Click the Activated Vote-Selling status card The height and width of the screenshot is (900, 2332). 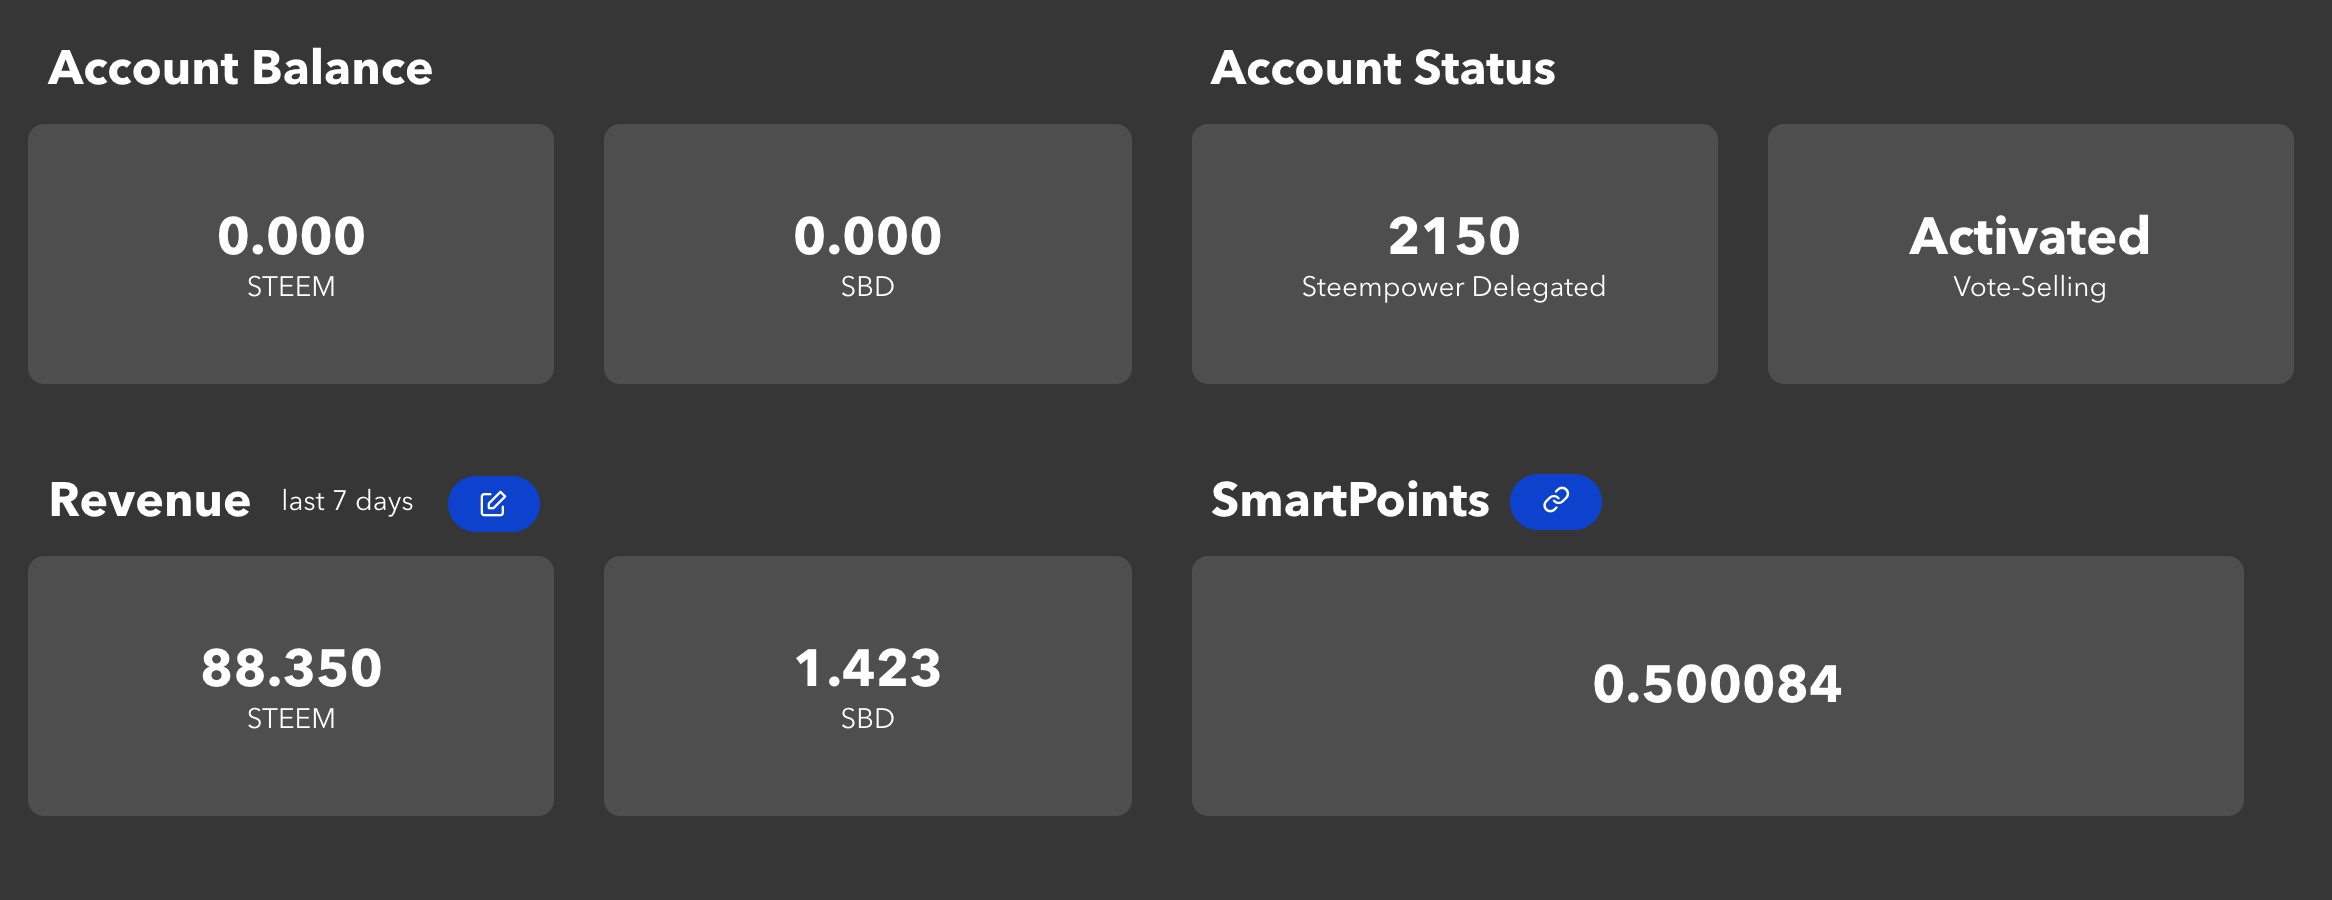point(2031,254)
